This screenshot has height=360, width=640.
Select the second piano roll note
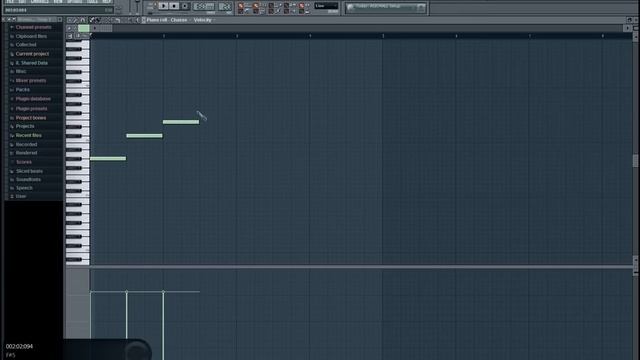(144, 136)
